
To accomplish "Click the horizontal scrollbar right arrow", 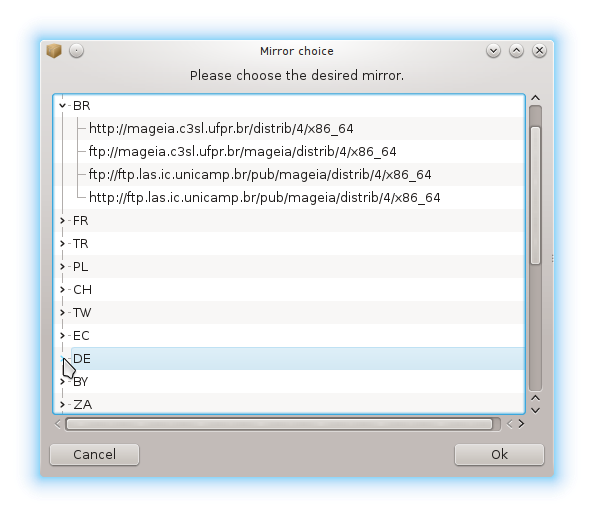I will click(x=522, y=424).
